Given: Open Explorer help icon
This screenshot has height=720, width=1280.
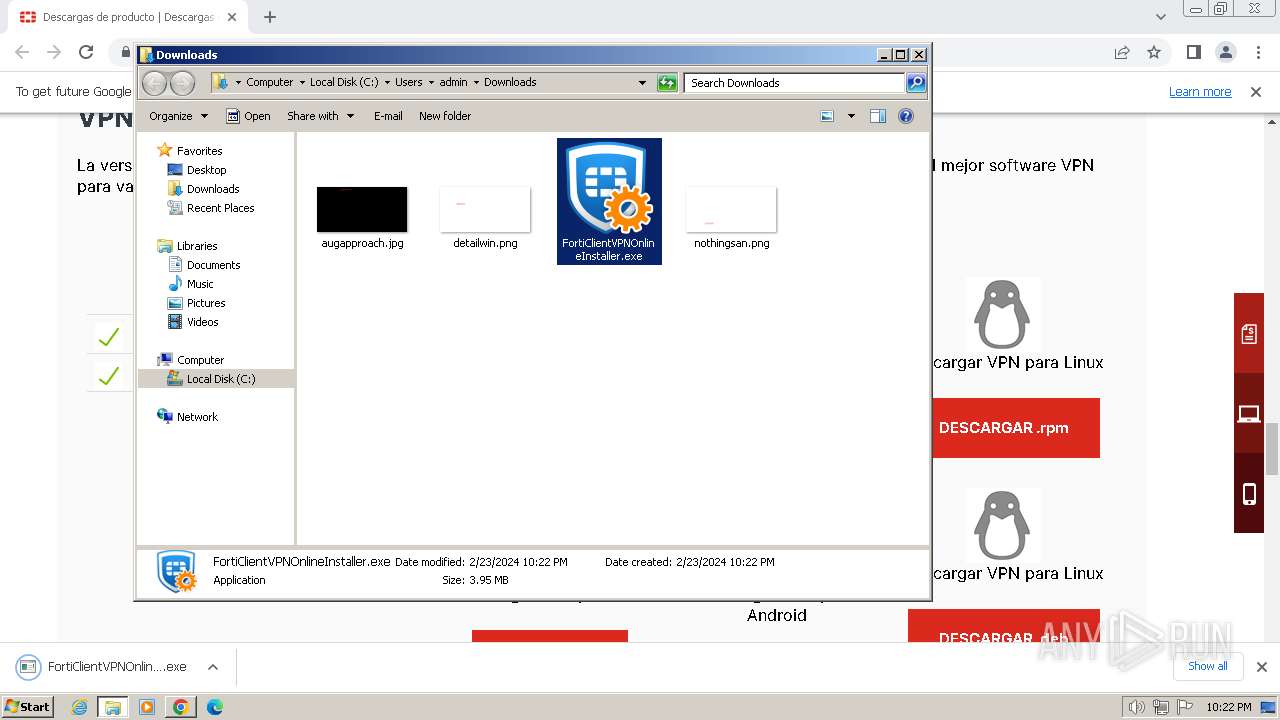Looking at the screenshot, I should tap(906, 116).
